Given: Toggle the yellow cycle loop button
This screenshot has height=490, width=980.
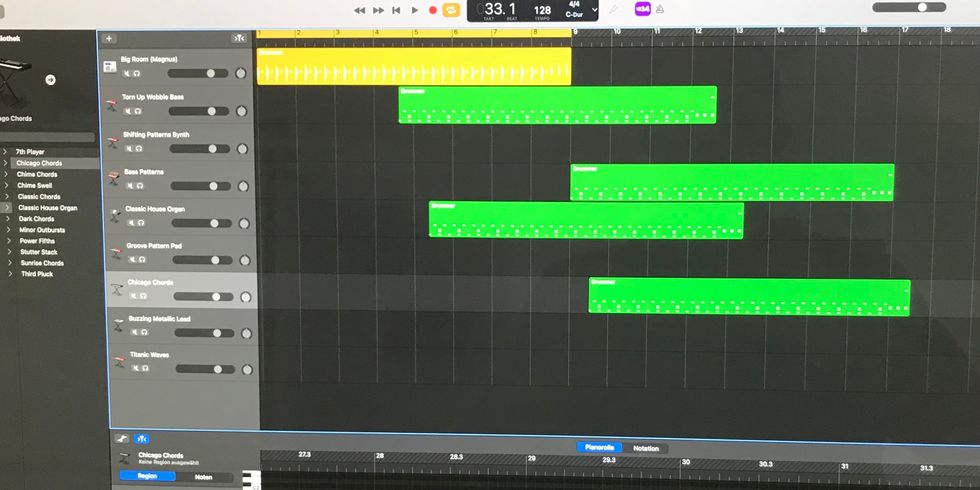Looking at the screenshot, I should tap(451, 10).
